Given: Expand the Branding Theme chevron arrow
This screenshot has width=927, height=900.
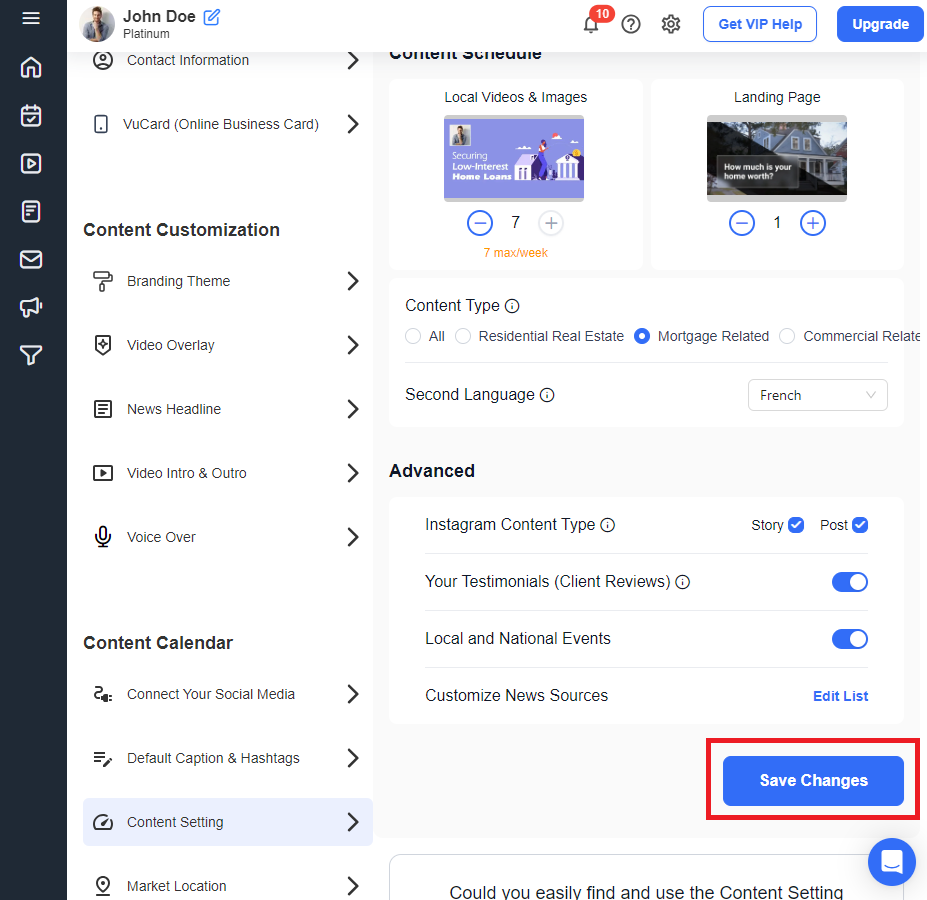Looking at the screenshot, I should 352,281.
